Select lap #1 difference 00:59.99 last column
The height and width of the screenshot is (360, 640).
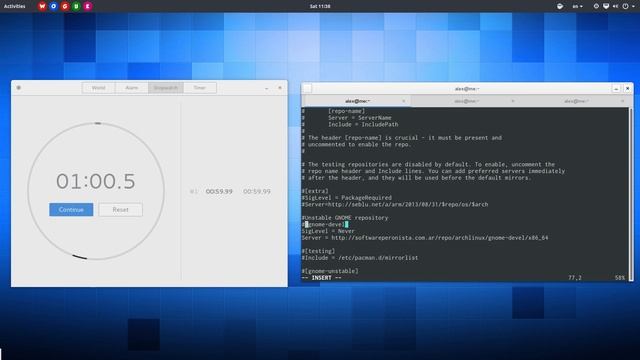pyautogui.click(x=257, y=191)
